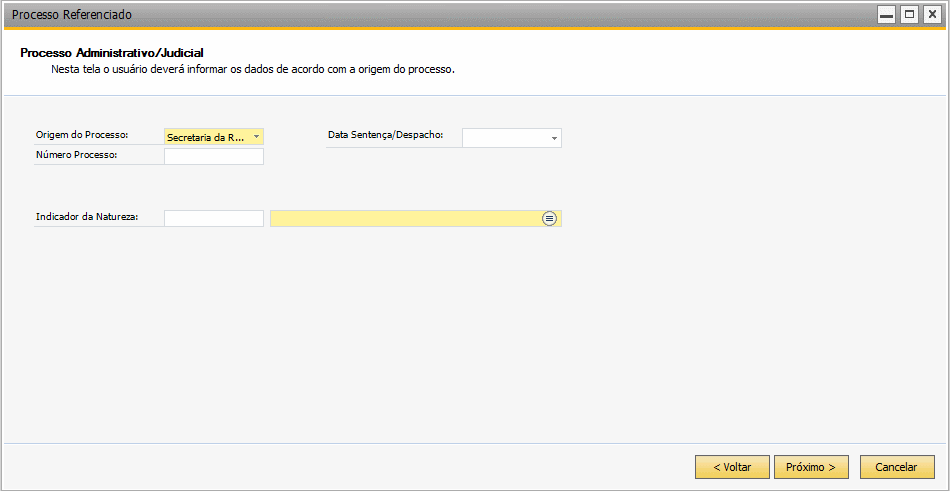Select the Data Sentença/Despacho label

385,135
